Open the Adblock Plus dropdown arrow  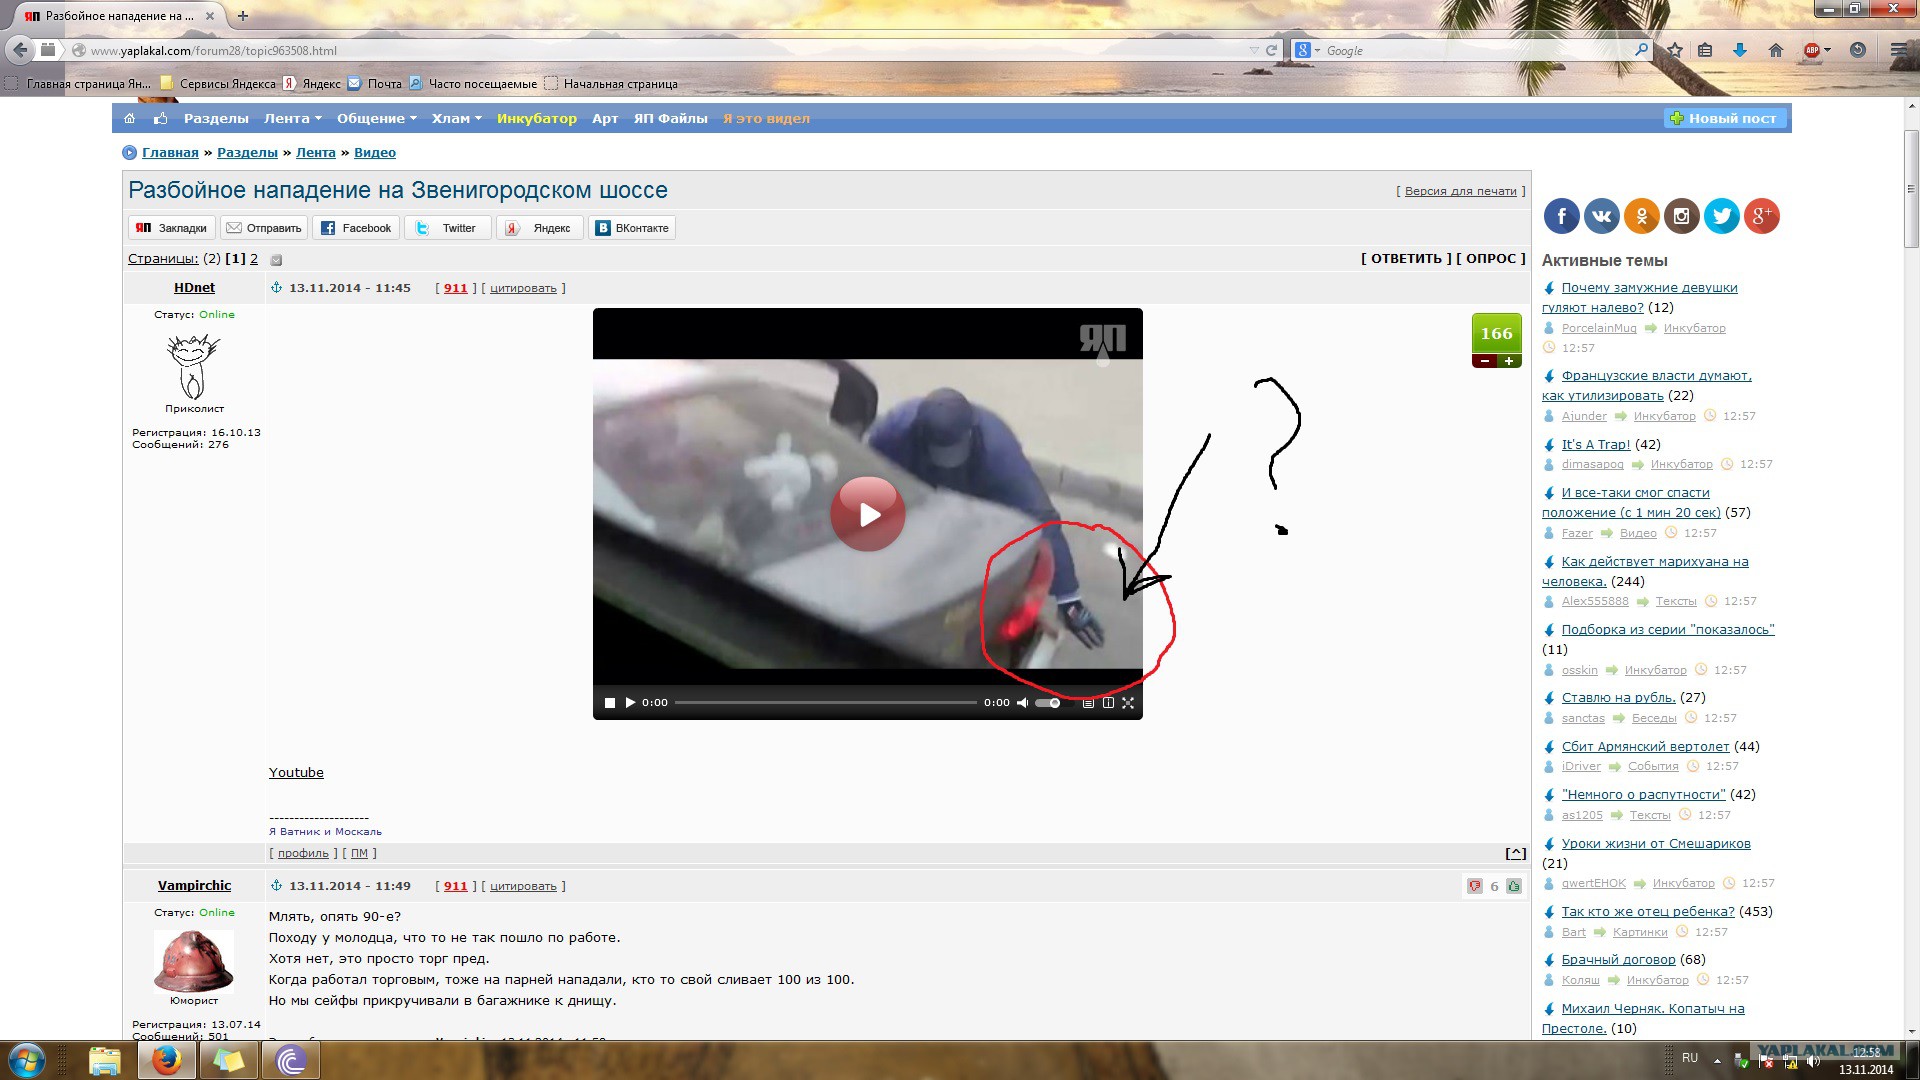tap(1827, 50)
